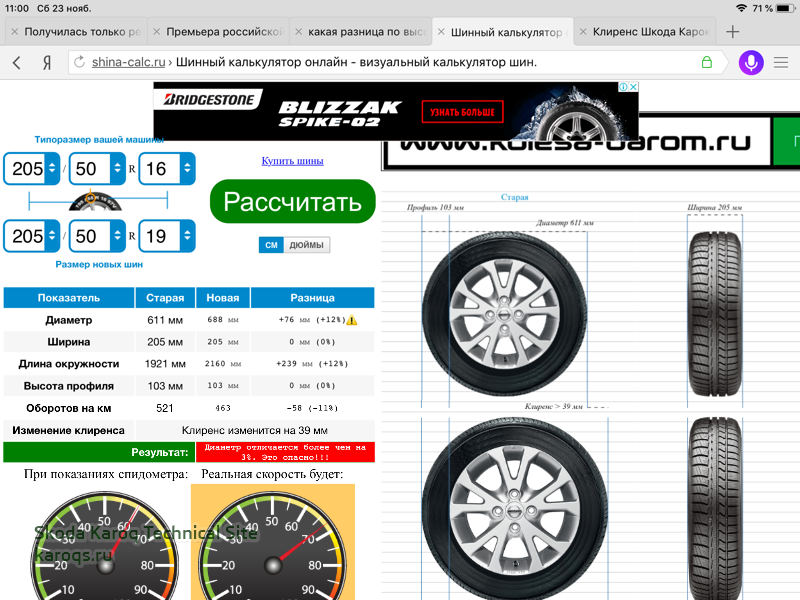Close the 'какая разница по высоте' tab

pyautogui.click(x=298, y=32)
